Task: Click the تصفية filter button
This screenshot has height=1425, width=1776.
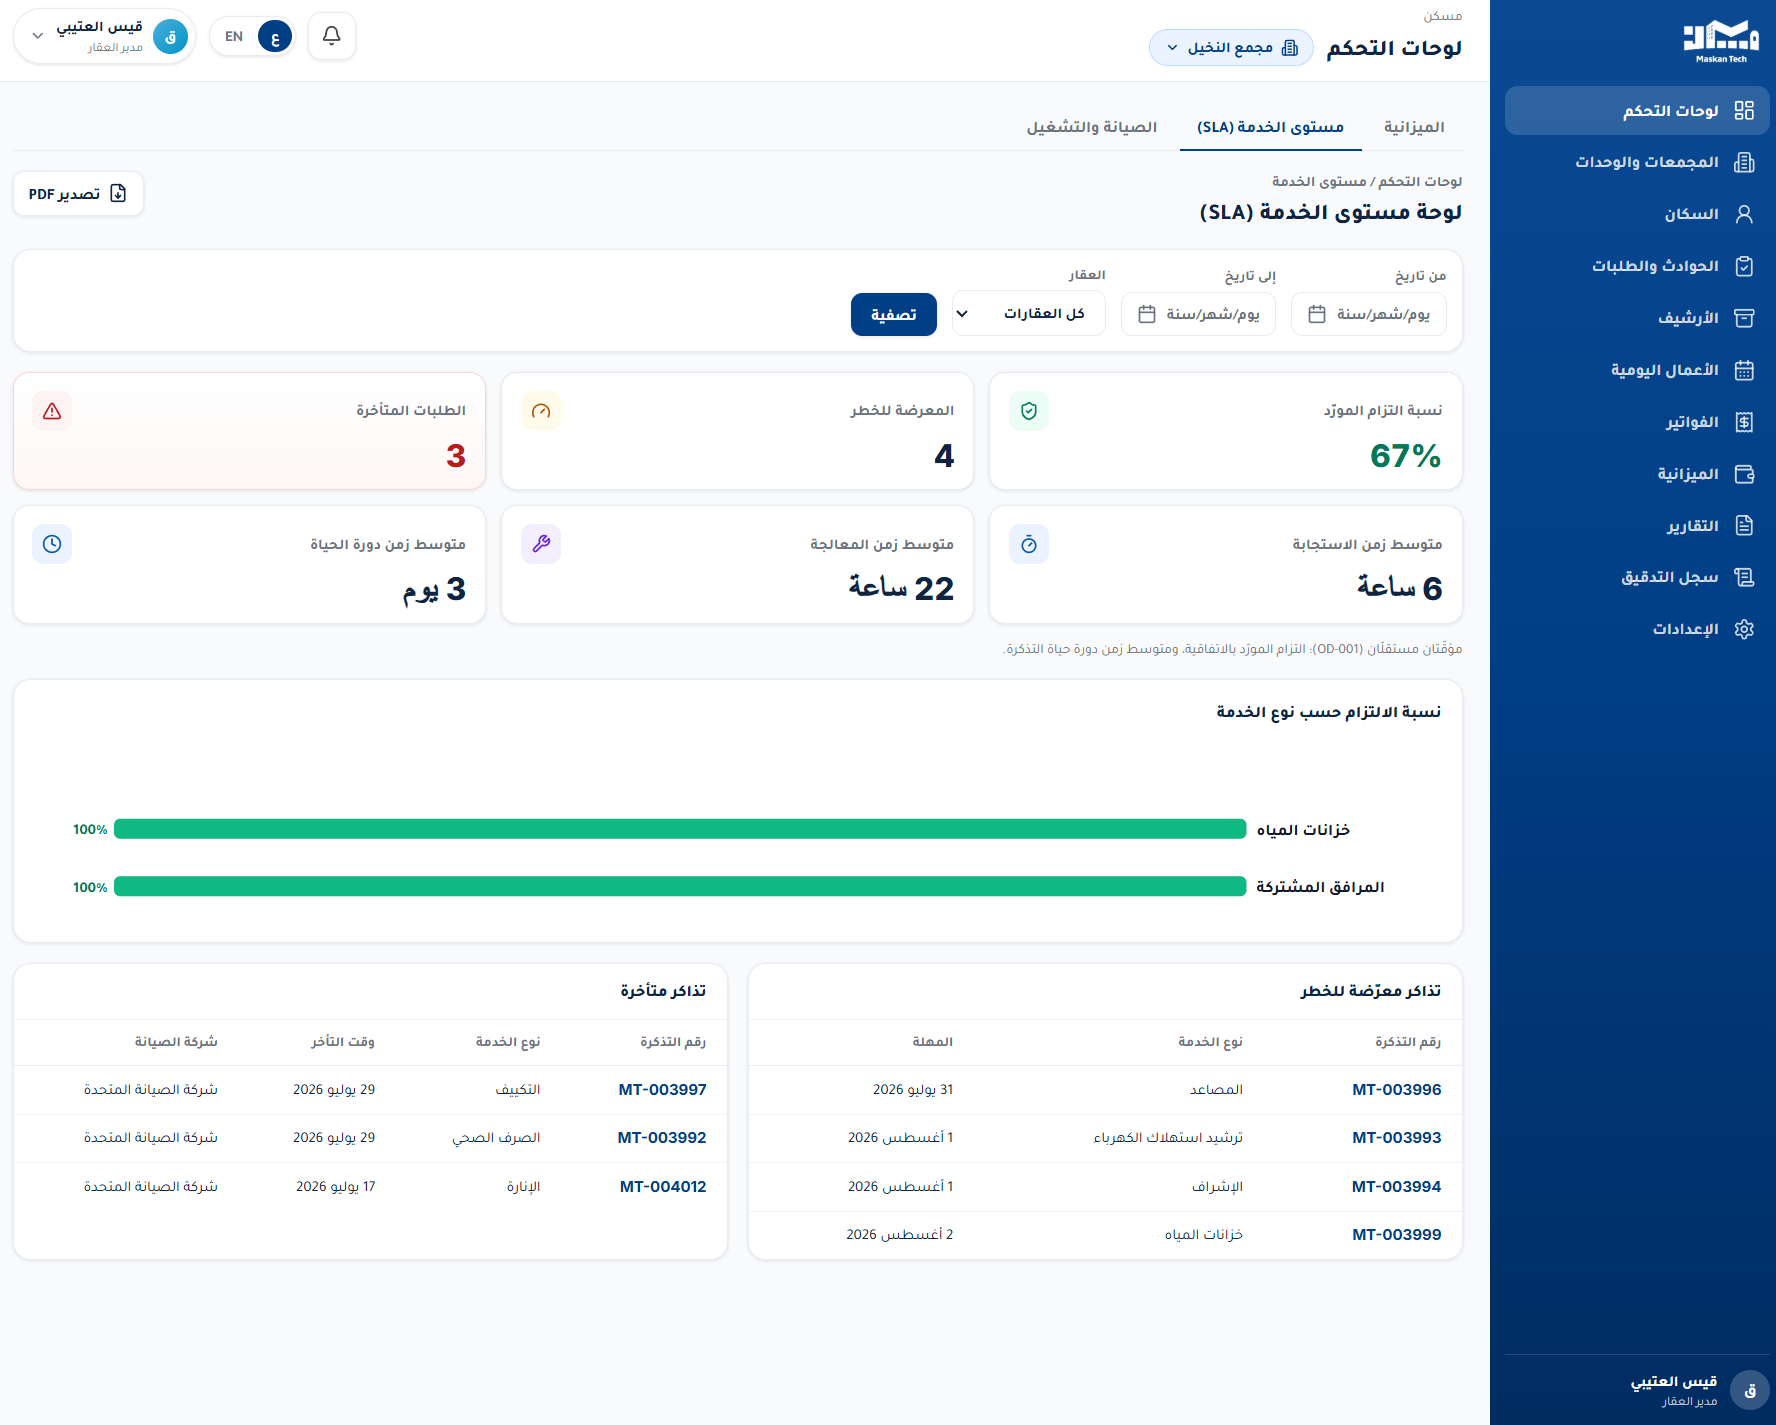Action: coord(893,314)
